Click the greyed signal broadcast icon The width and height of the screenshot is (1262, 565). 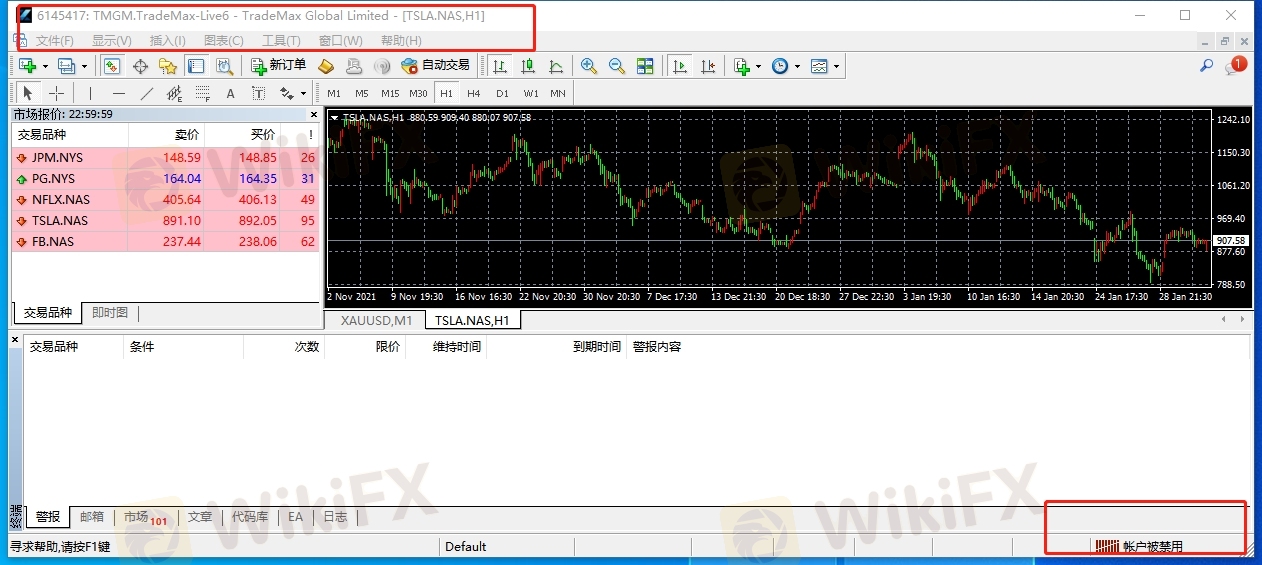382,66
